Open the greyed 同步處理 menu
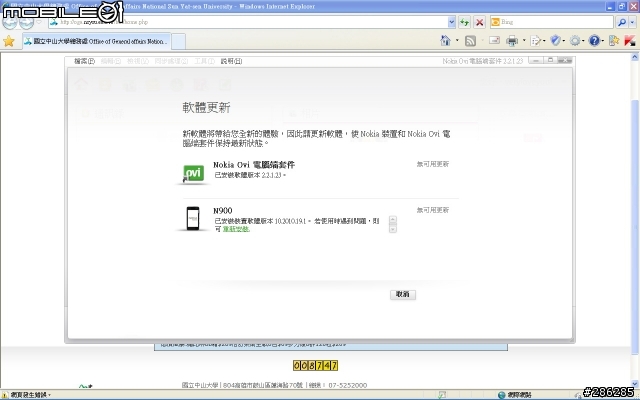Viewport: 640px width, 400px height. pyautogui.click(x=171, y=61)
